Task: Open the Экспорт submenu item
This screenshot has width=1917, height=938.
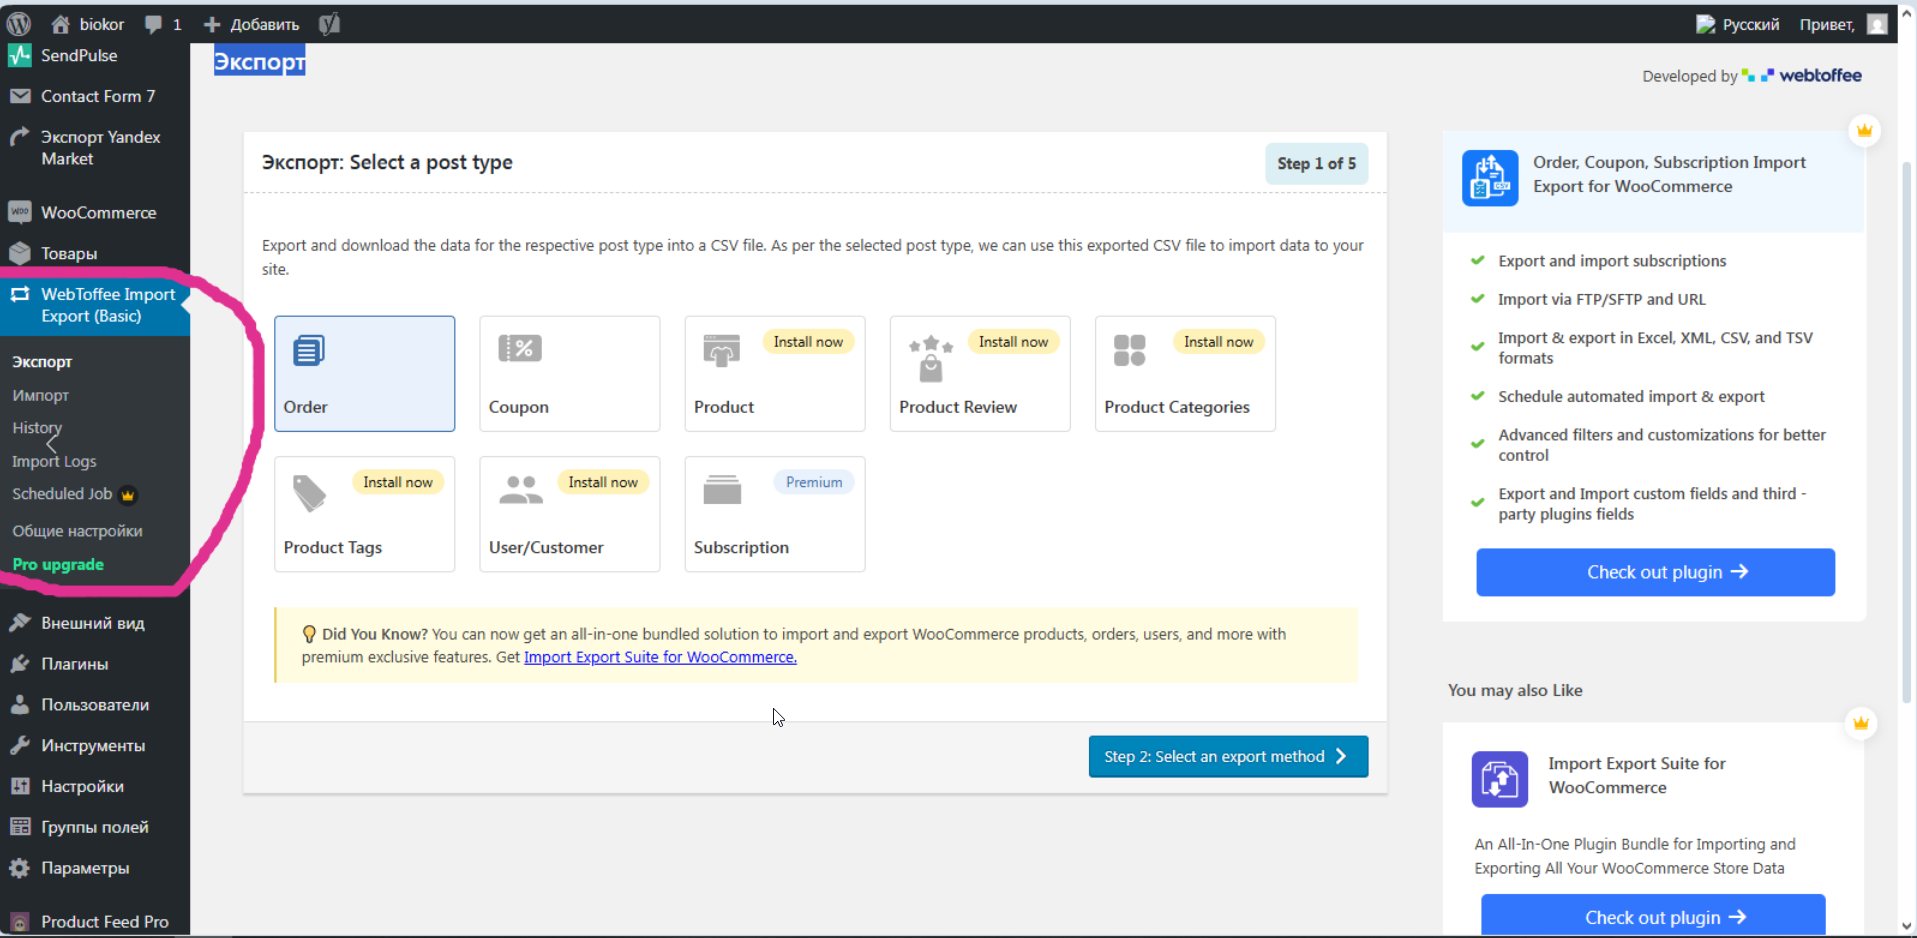Action: coord(42,362)
